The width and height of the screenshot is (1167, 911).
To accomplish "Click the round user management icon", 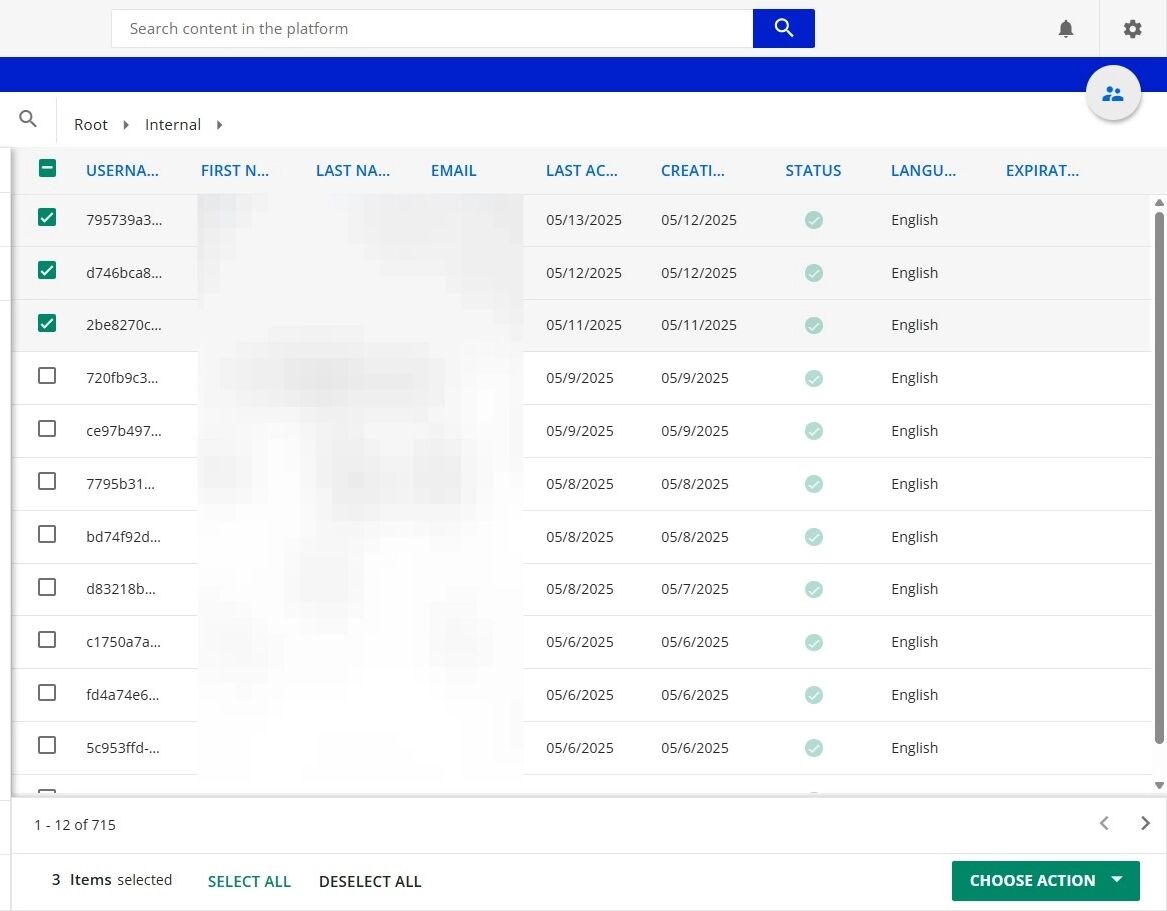I will point(1113,94).
